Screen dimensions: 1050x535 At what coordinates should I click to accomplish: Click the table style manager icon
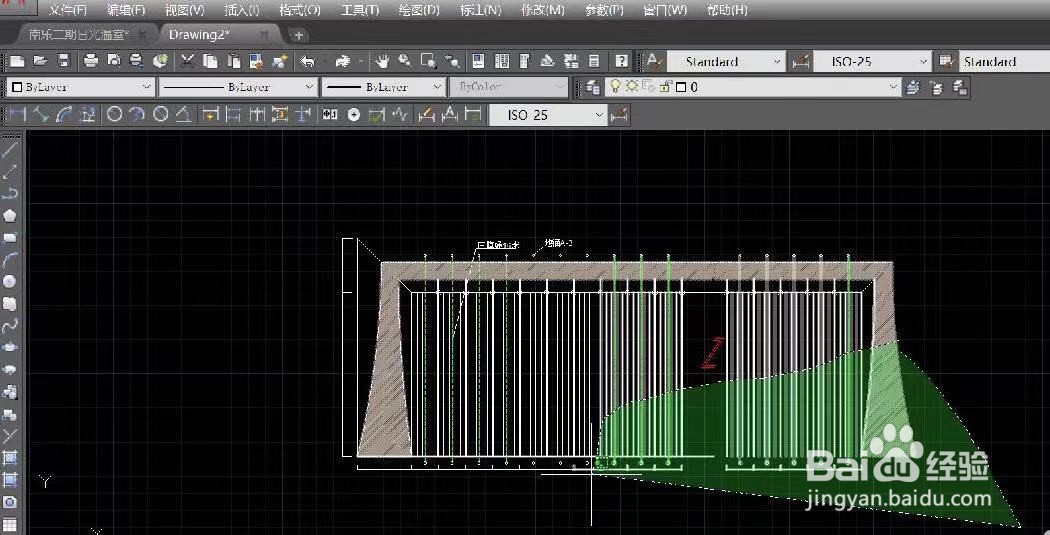(946, 62)
